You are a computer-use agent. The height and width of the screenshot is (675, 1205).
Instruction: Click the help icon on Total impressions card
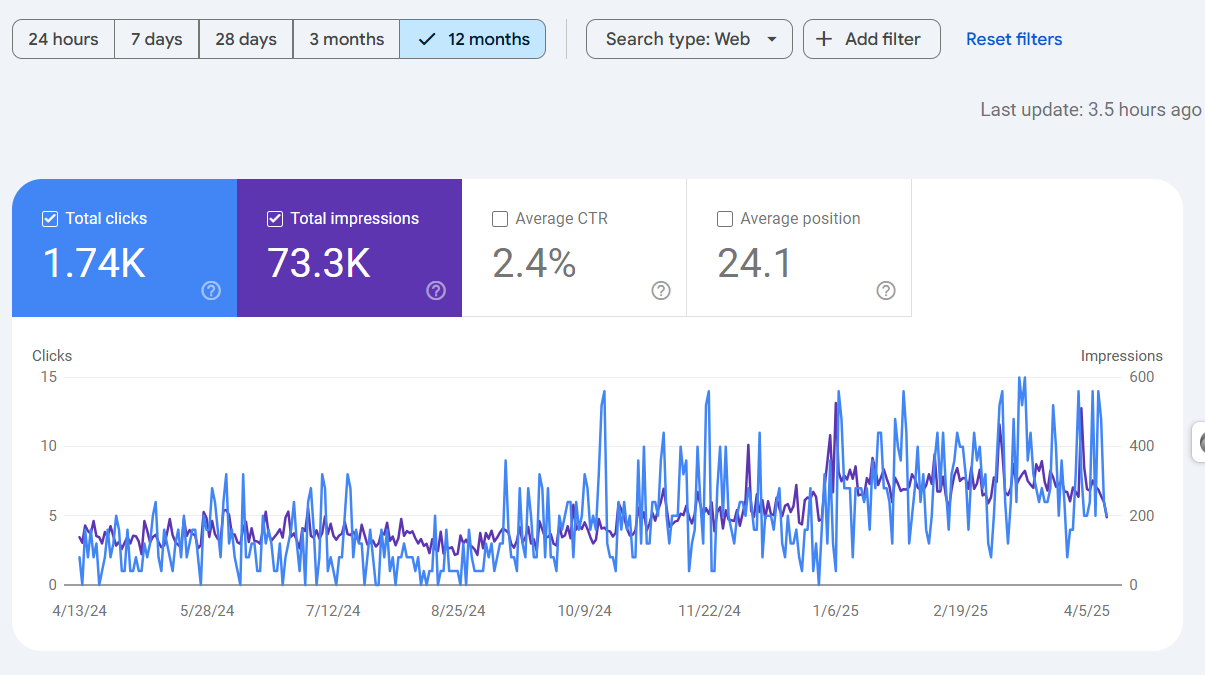tap(436, 291)
